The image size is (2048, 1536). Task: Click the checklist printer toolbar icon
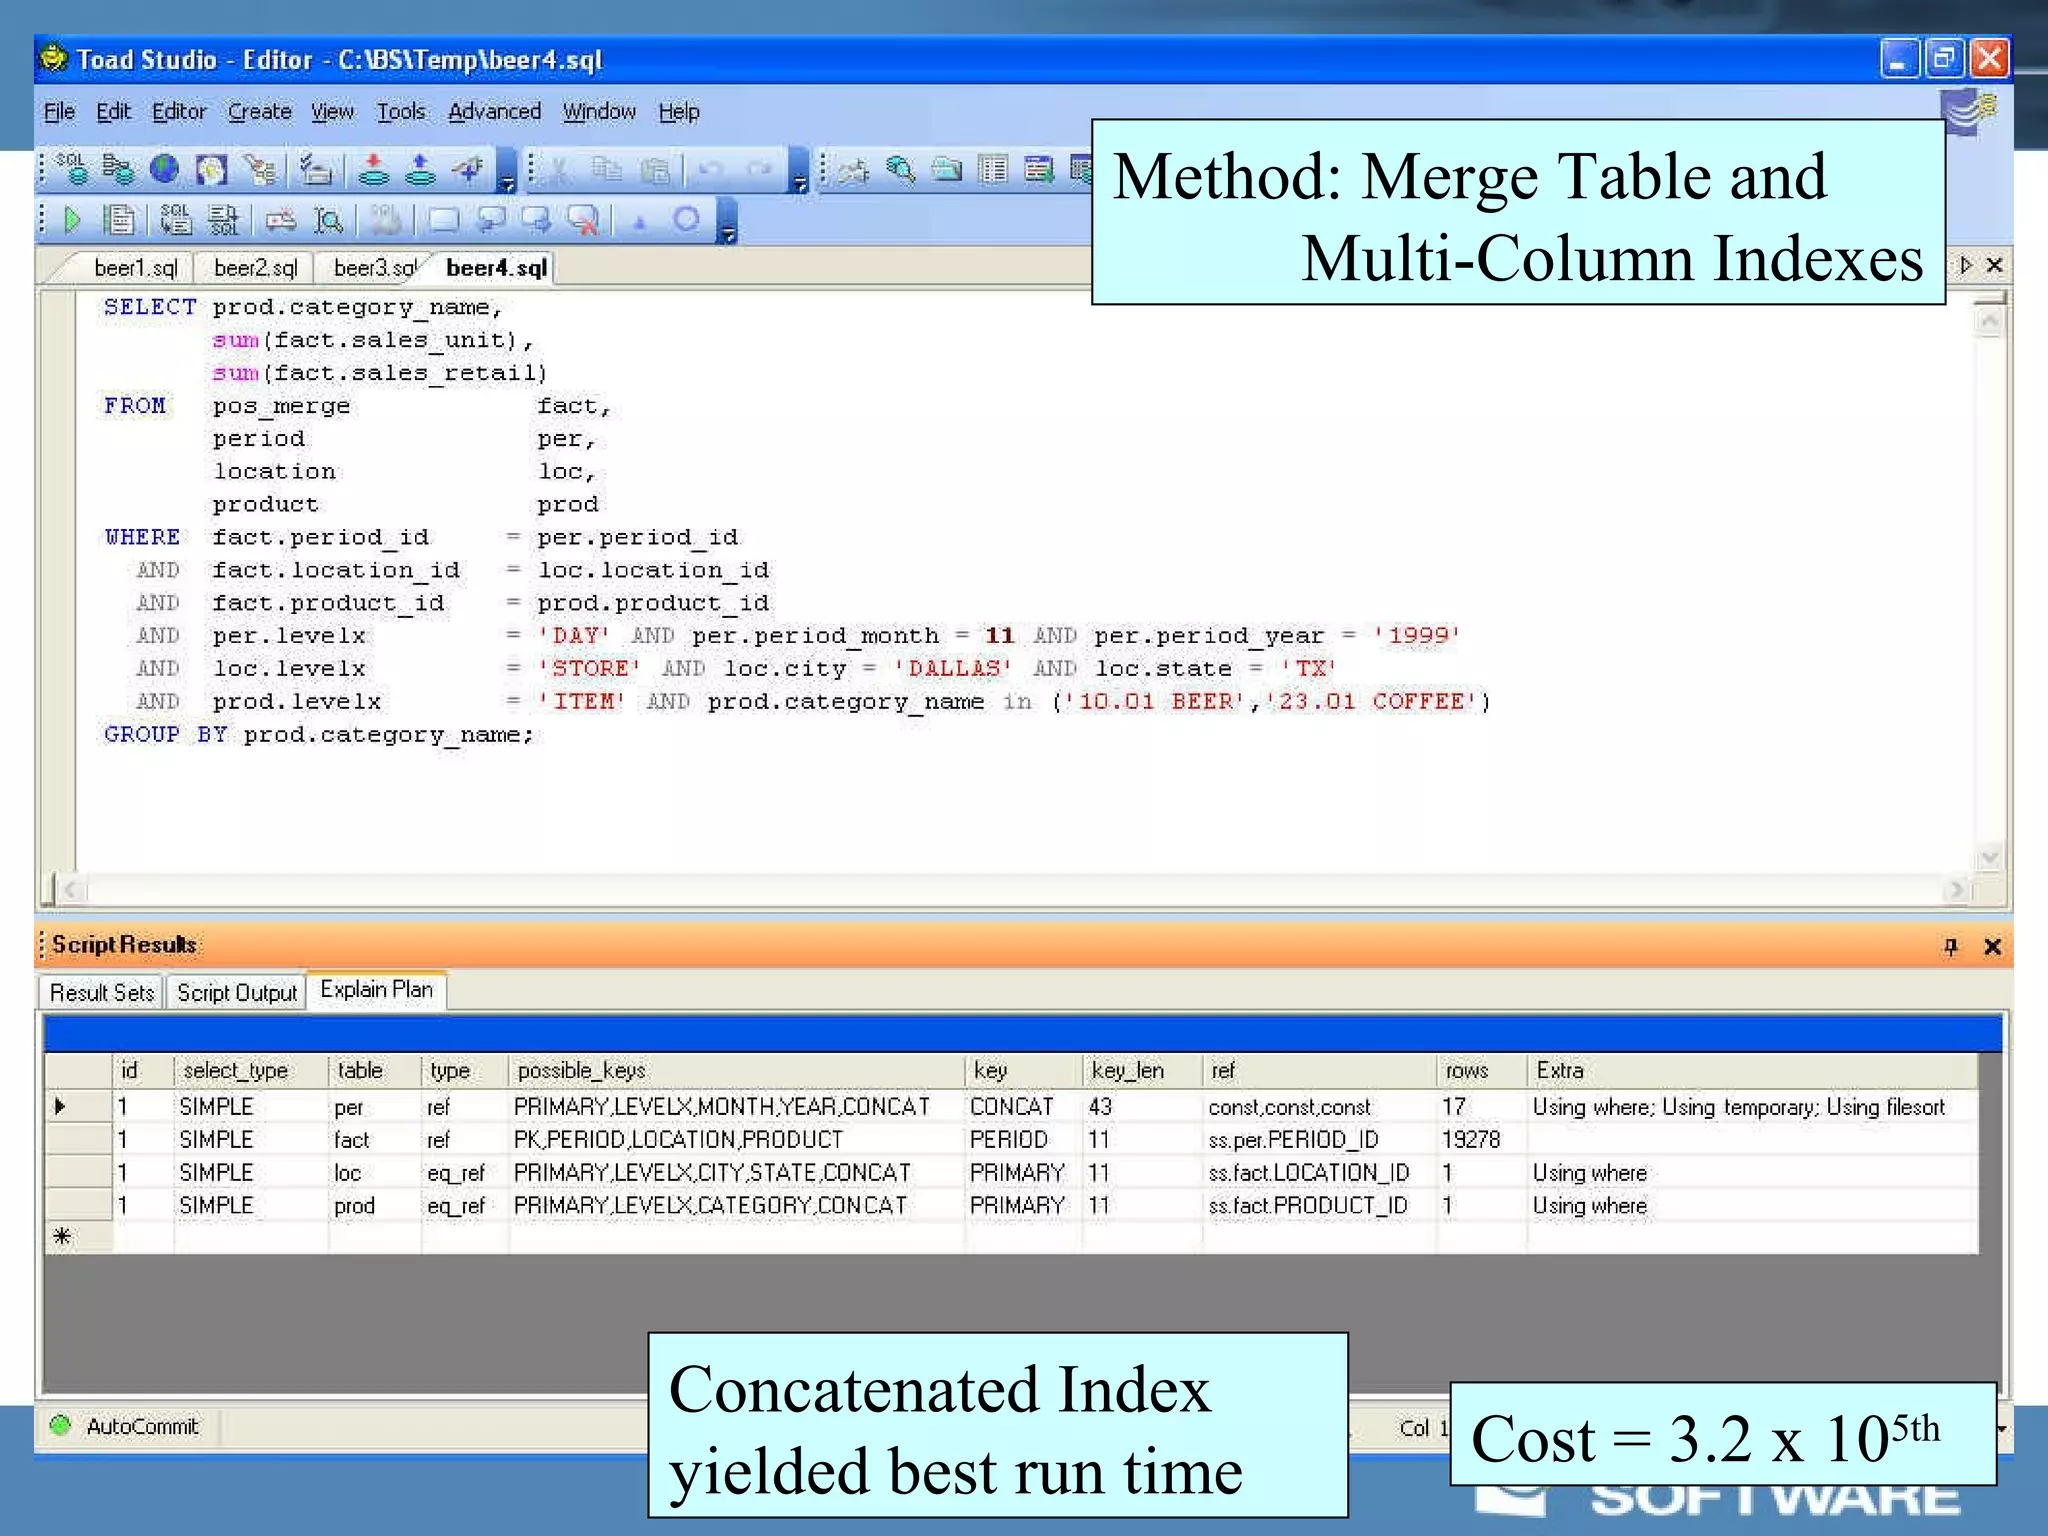tap(316, 169)
